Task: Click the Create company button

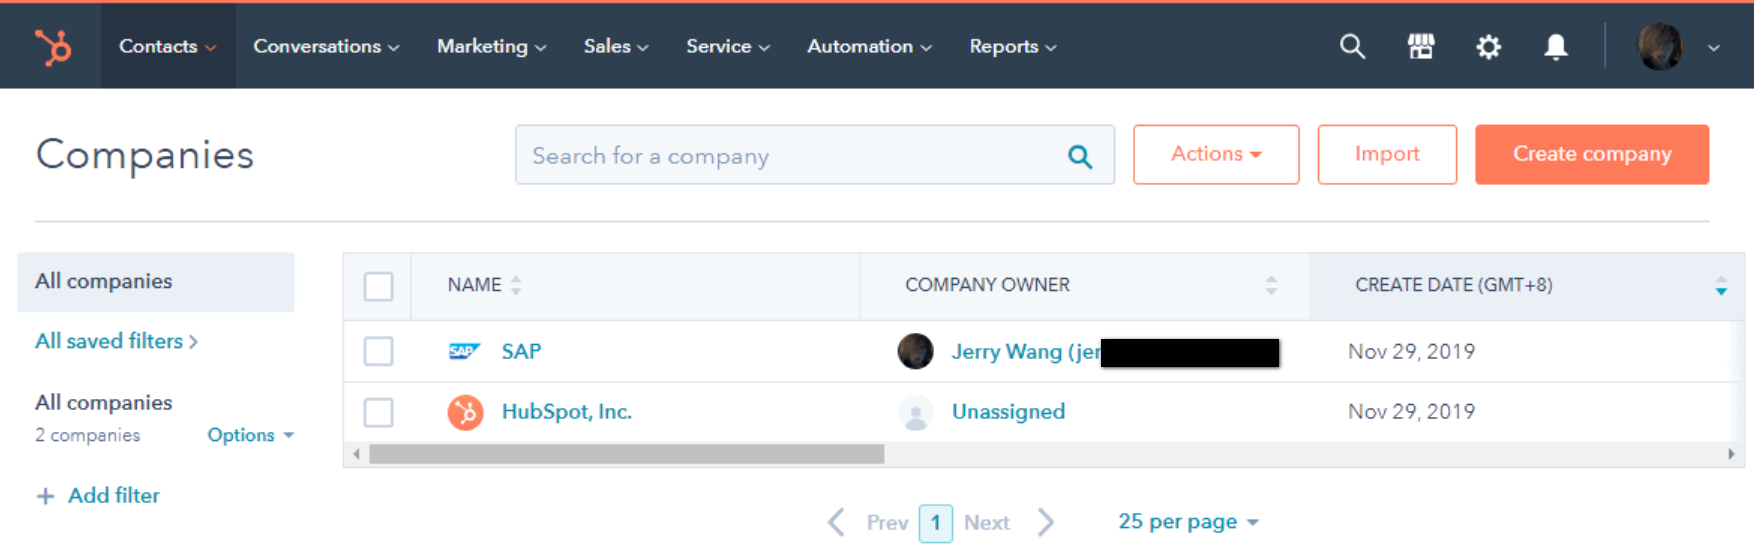Action: tap(1591, 154)
